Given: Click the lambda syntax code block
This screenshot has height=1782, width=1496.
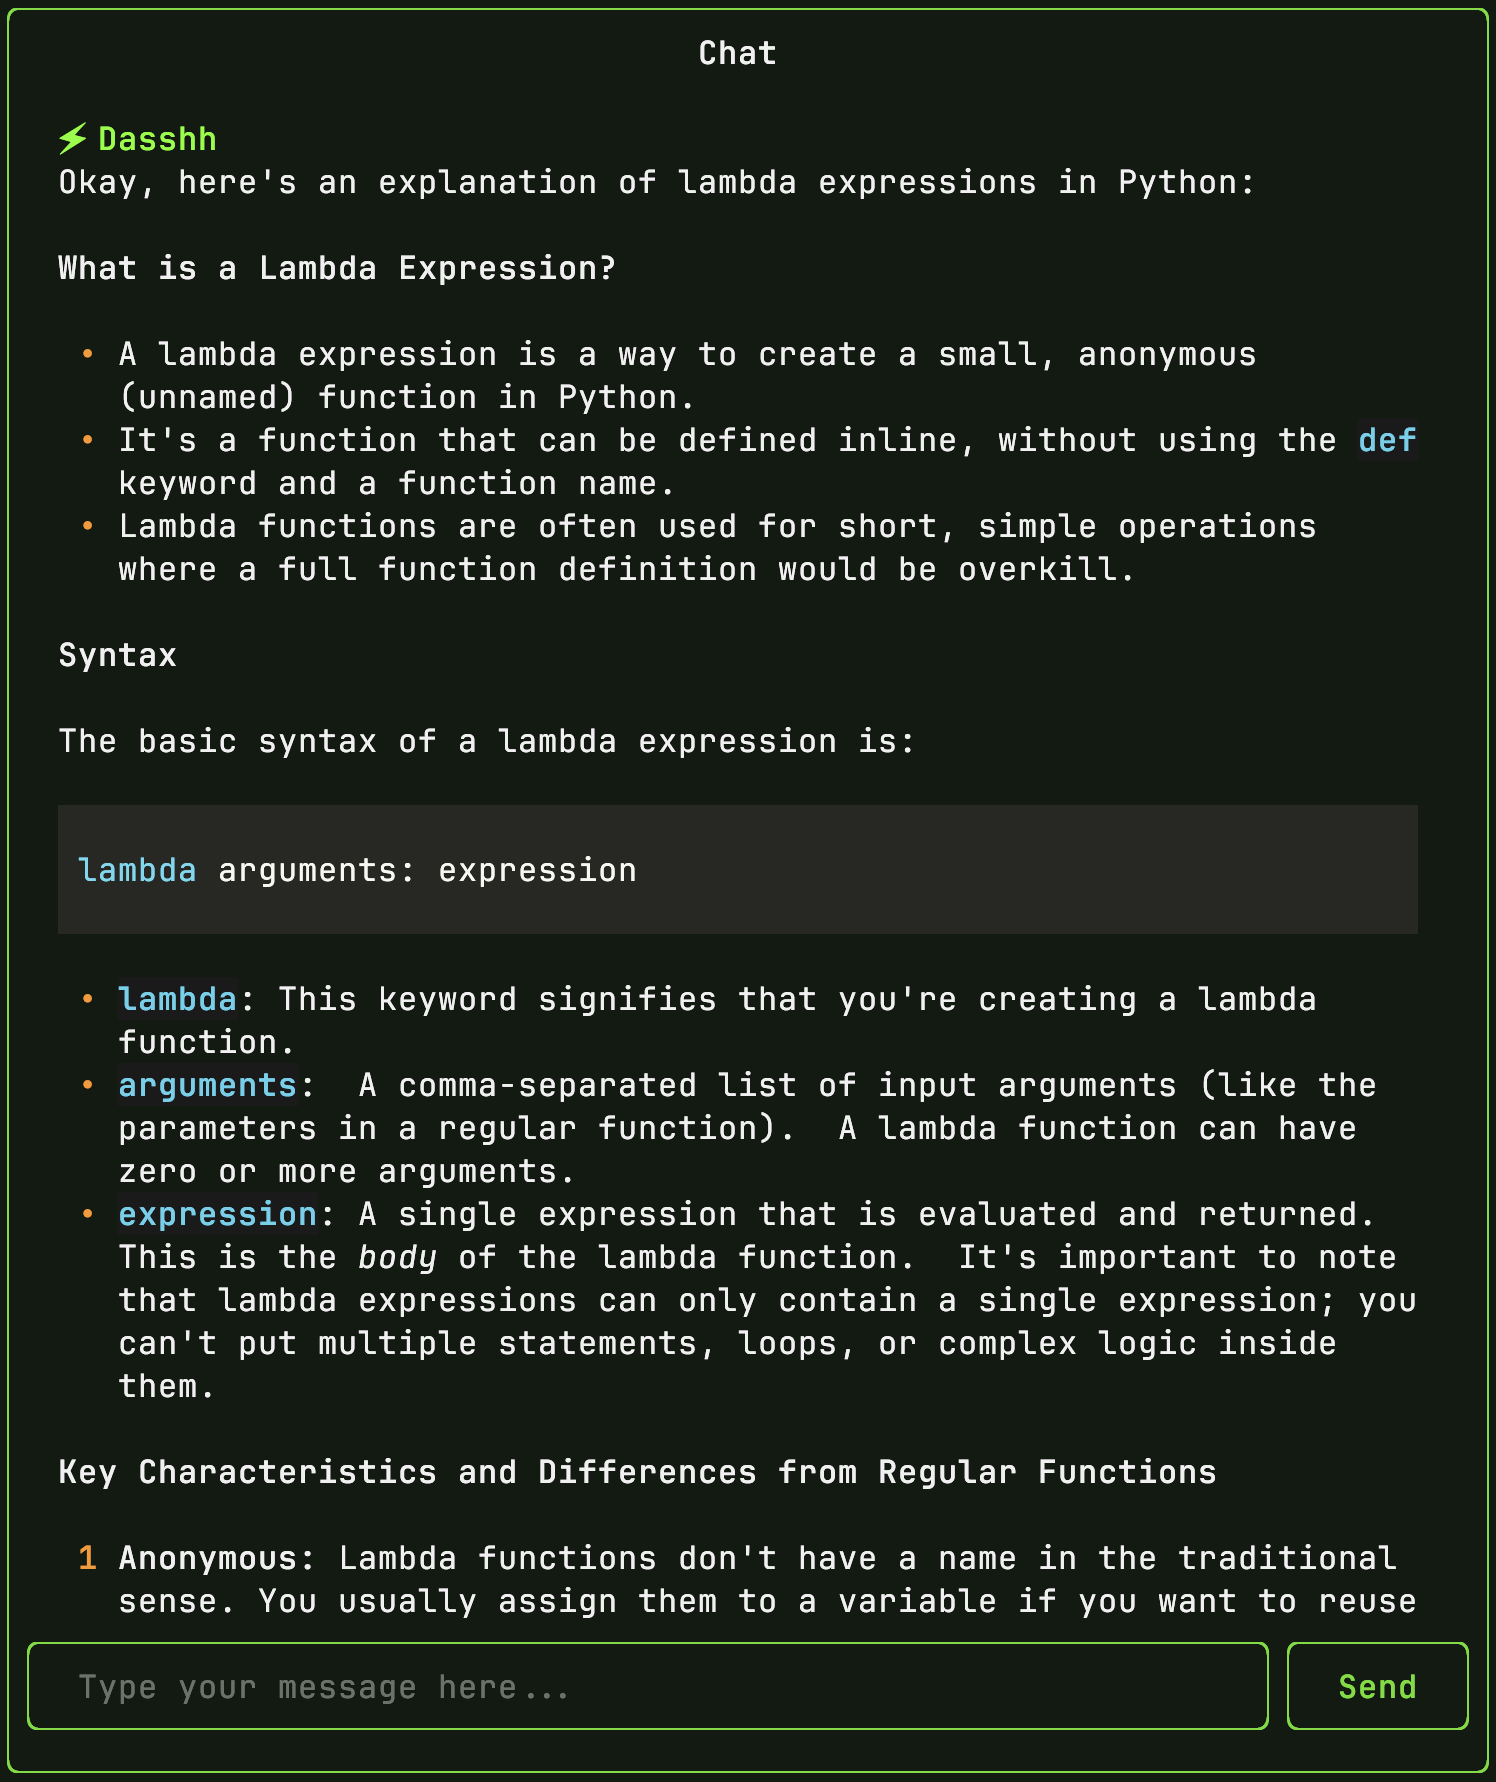Looking at the screenshot, I should (738, 869).
